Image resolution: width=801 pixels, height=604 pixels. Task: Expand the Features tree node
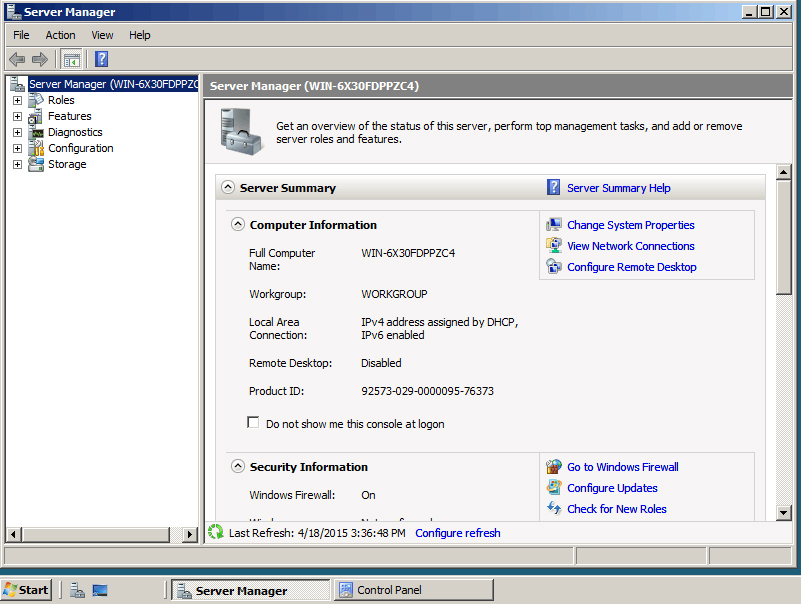[17, 117]
